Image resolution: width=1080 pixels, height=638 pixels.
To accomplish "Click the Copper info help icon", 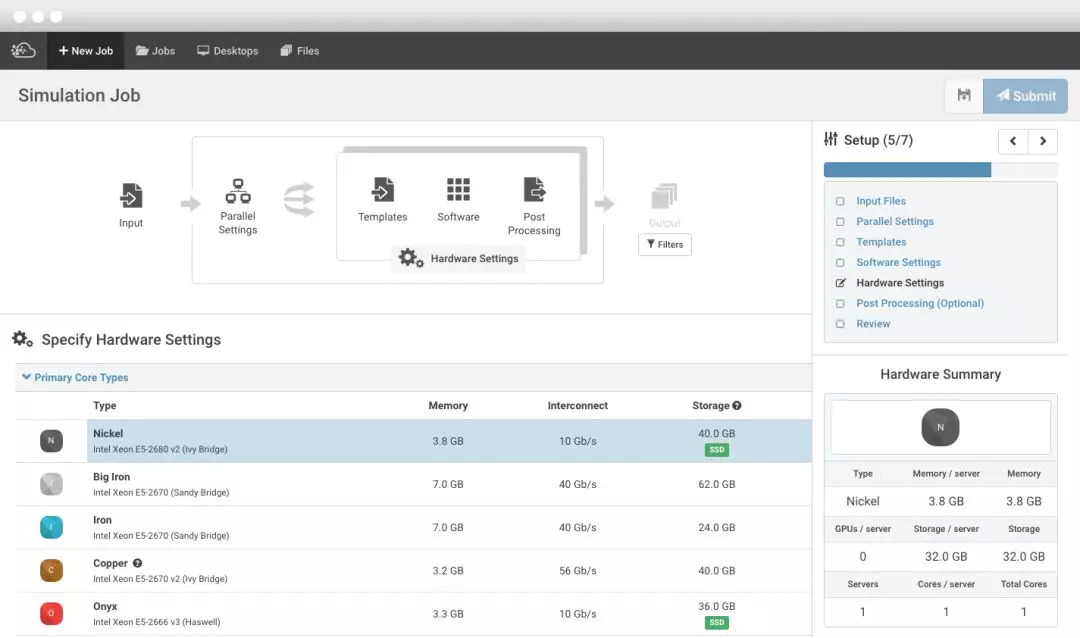I will coord(138,563).
